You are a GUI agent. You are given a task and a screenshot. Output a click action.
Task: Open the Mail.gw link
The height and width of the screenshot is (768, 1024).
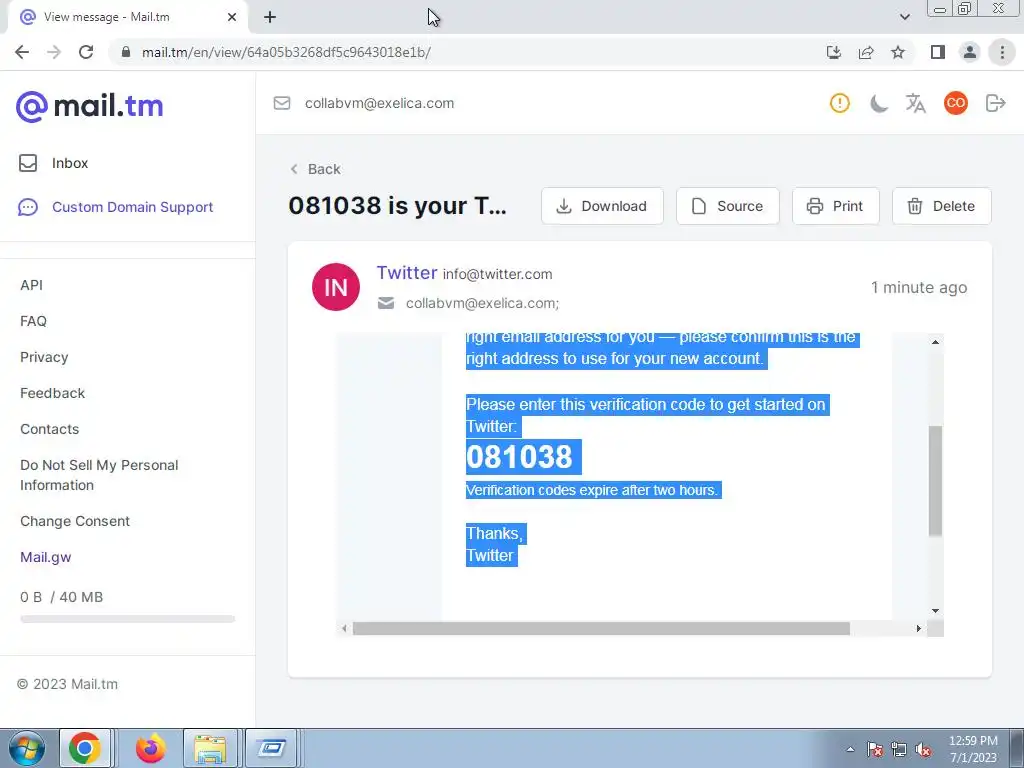[x=46, y=557]
